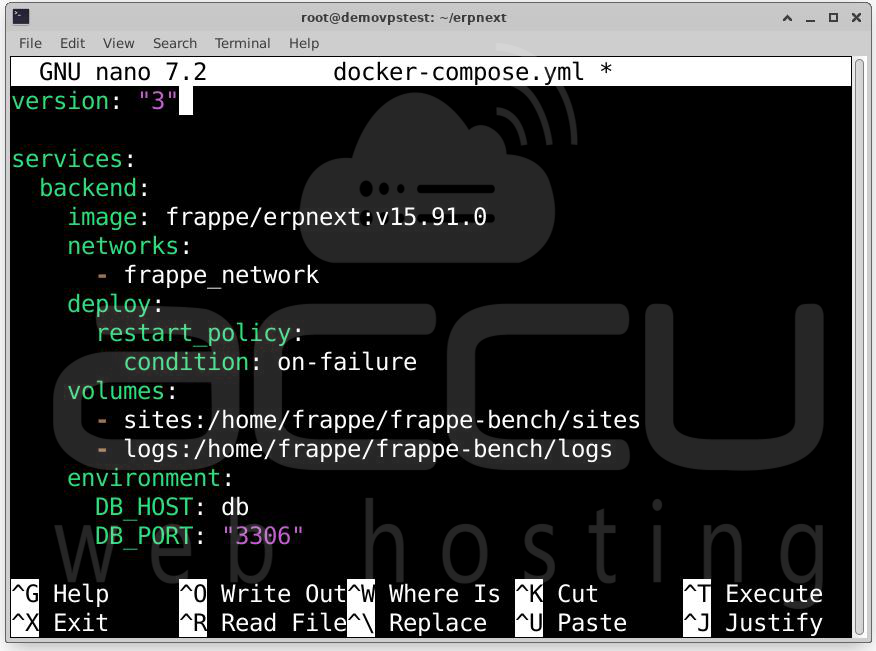Click the docker-compose.yml filename in nano header
The image size is (876, 651).
pyautogui.click(x=459, y=72)
